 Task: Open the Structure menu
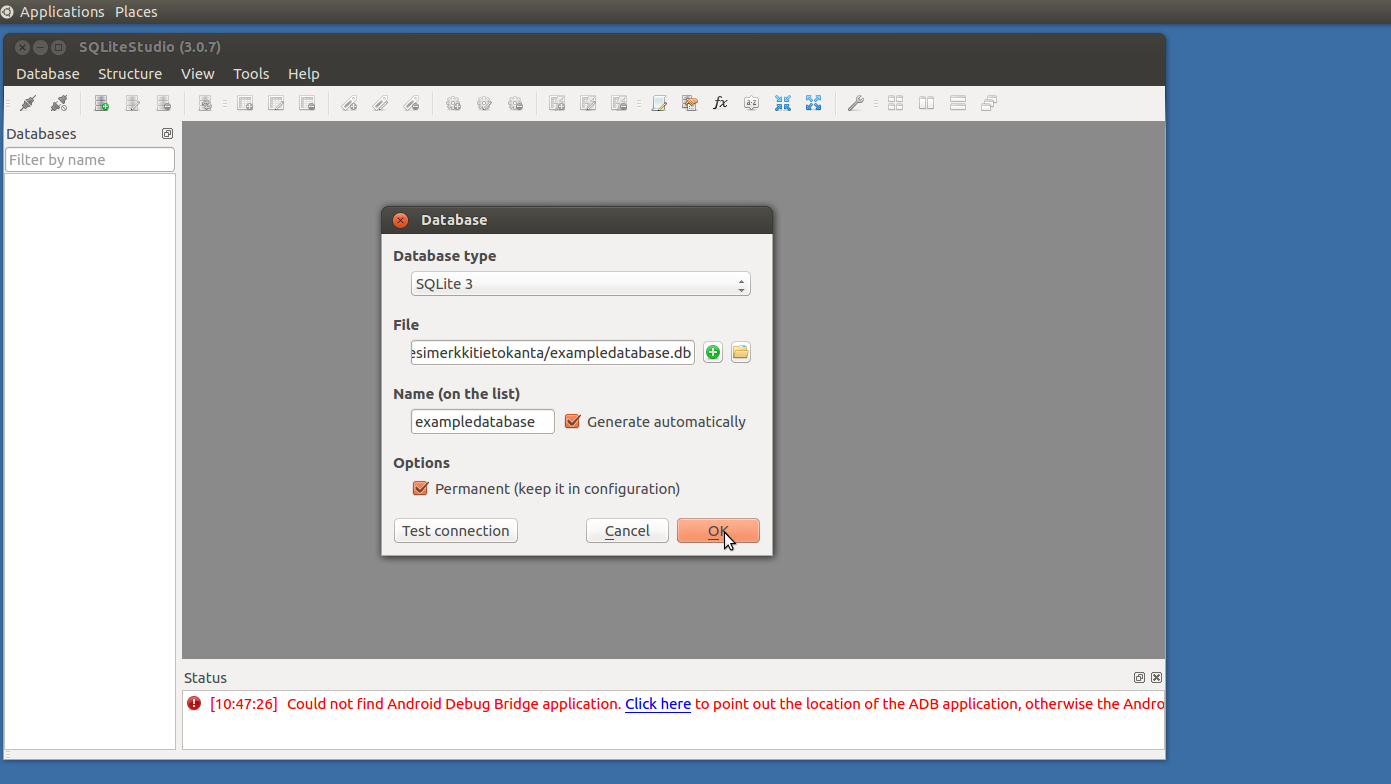pos(130,74)
